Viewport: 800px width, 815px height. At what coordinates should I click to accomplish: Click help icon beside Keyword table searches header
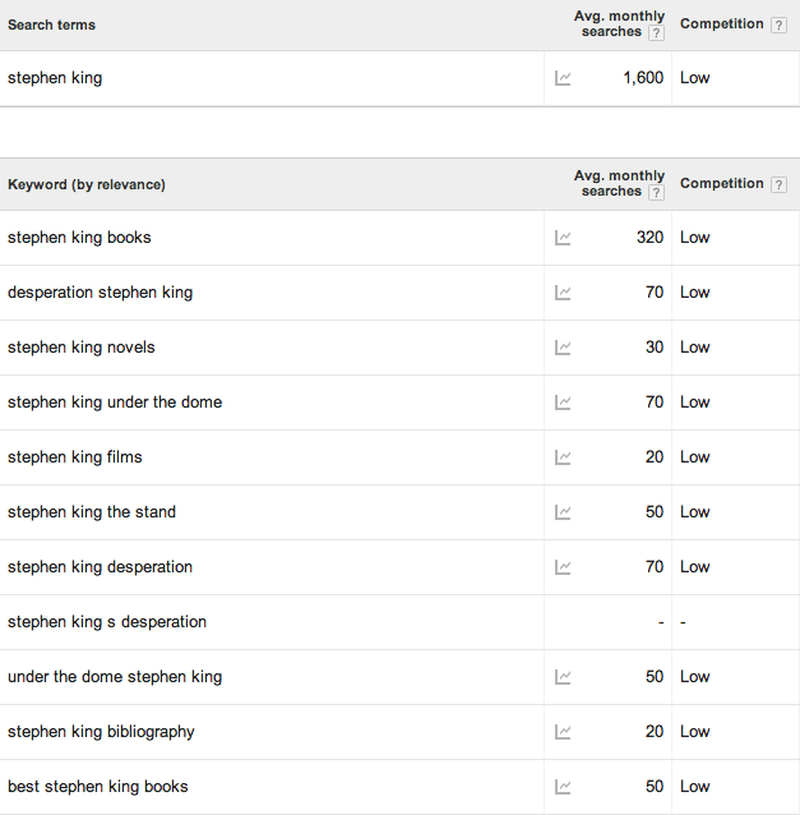click(x=656, y=192)
